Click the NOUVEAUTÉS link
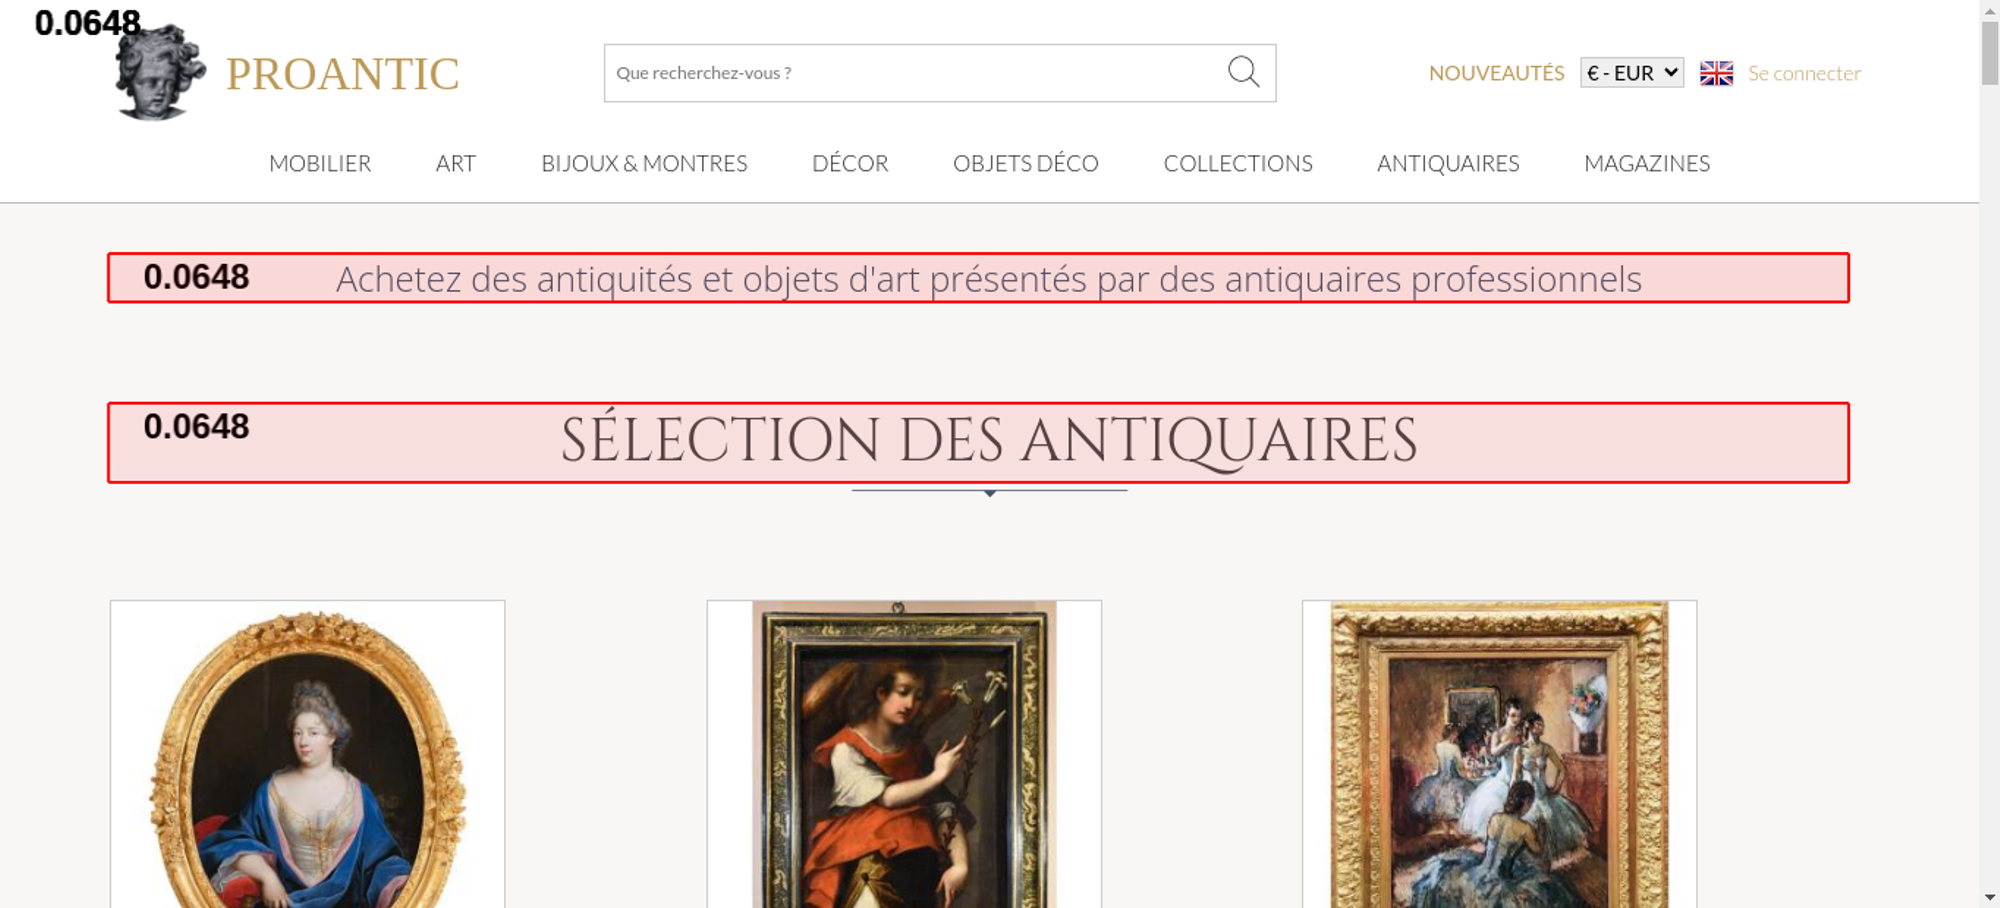2000x908 pixels. 1496,73
